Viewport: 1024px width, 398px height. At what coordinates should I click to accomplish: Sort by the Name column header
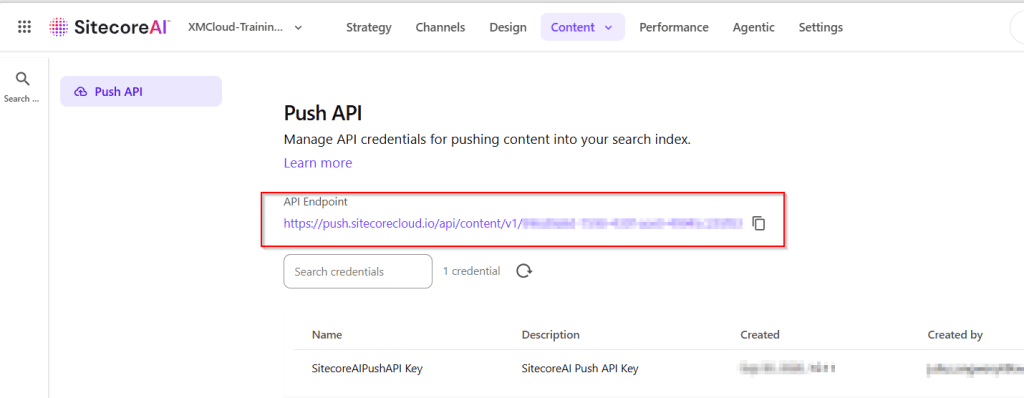point(327,335)
